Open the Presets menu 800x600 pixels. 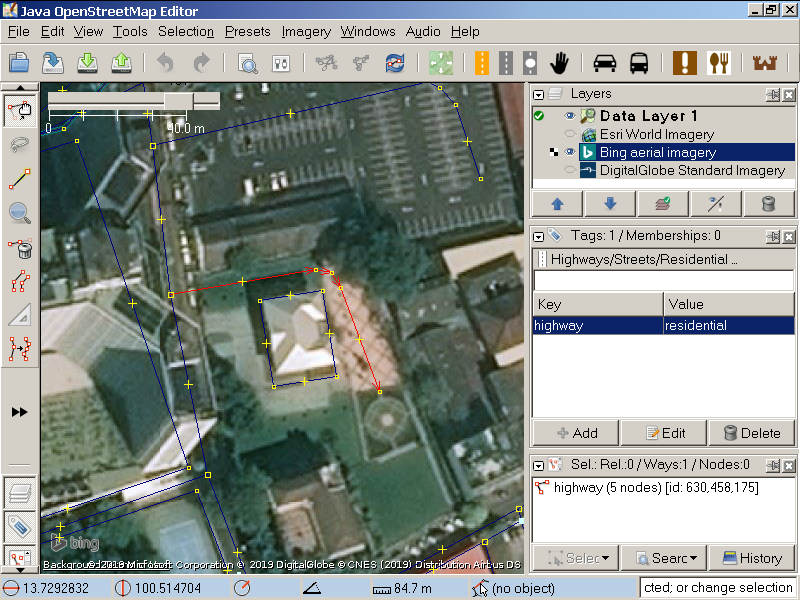pos(247,31)
